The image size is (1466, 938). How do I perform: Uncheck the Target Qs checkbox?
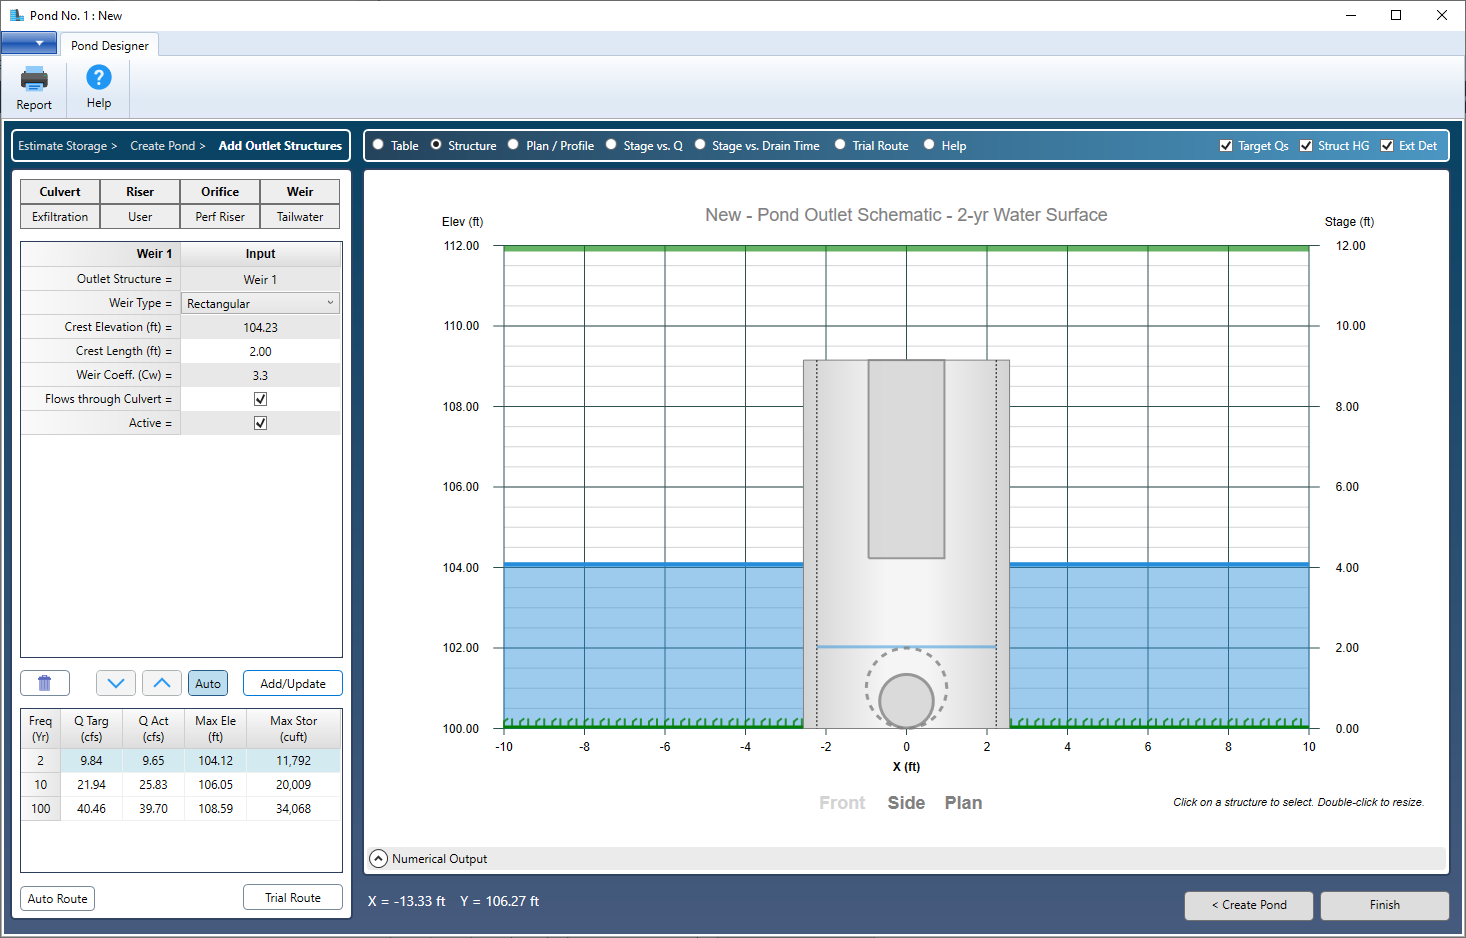point(1226,146)
